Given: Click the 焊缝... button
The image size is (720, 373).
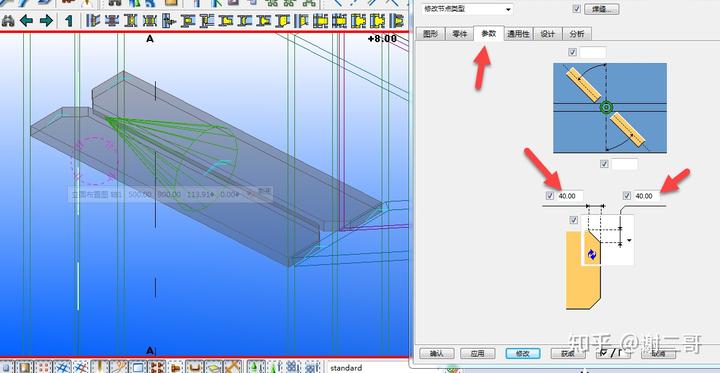Looking at the screenshot, I should (602, 9).
